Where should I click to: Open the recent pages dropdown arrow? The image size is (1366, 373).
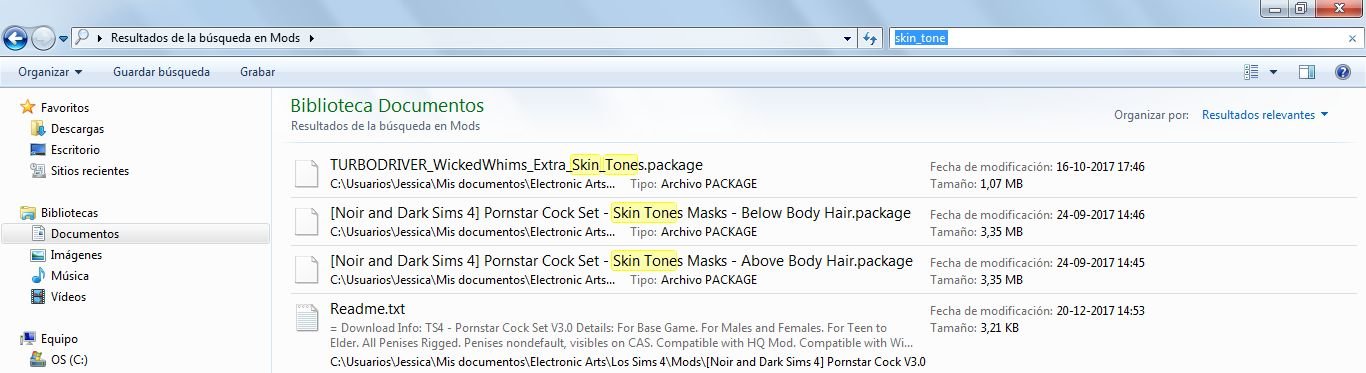click(x=63, y=39)
